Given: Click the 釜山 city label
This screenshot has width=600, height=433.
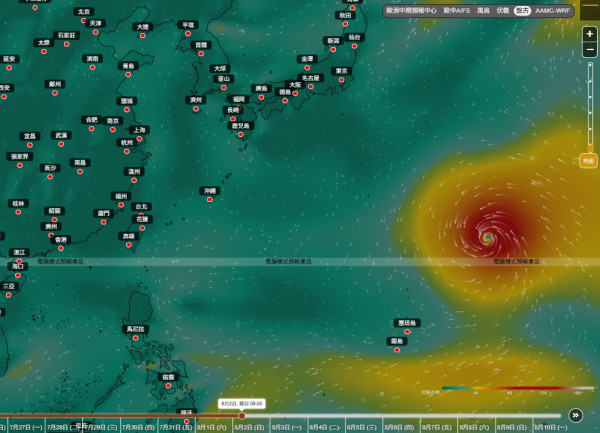Looking at the screenshot, I should pyautogui.click(x=223, y=79).
